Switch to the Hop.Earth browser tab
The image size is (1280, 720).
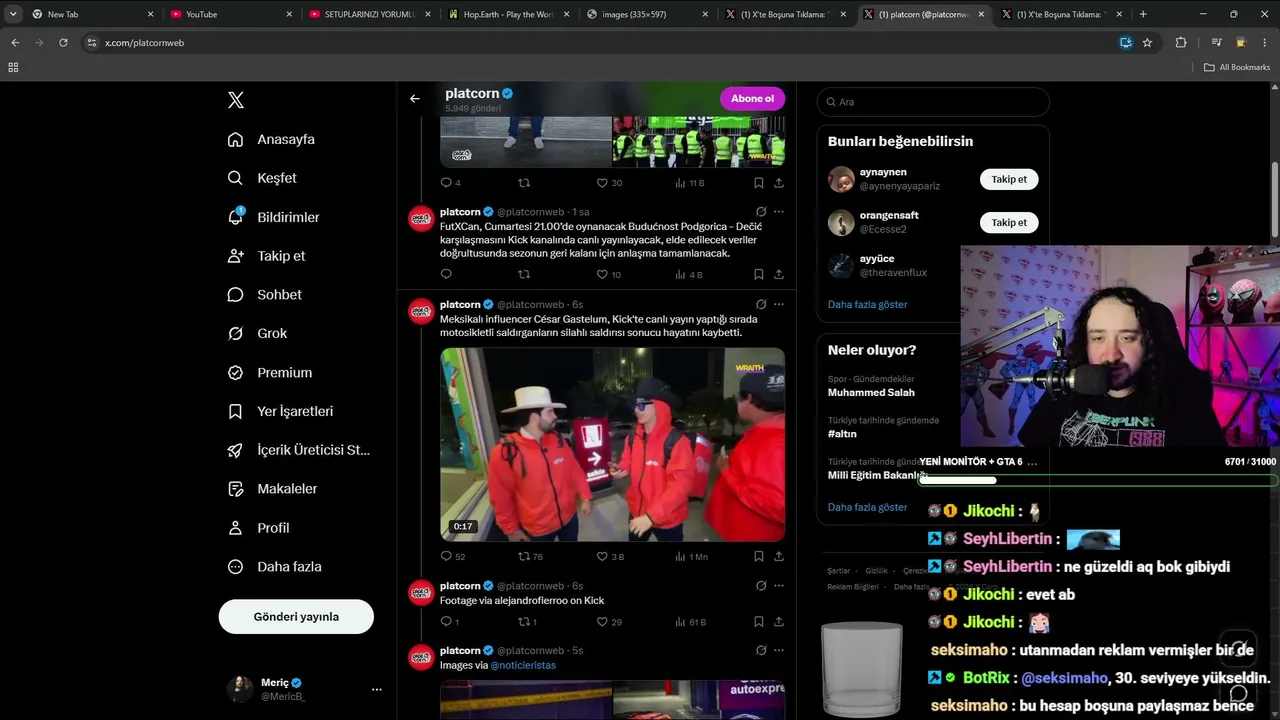(x=509, y=14)
